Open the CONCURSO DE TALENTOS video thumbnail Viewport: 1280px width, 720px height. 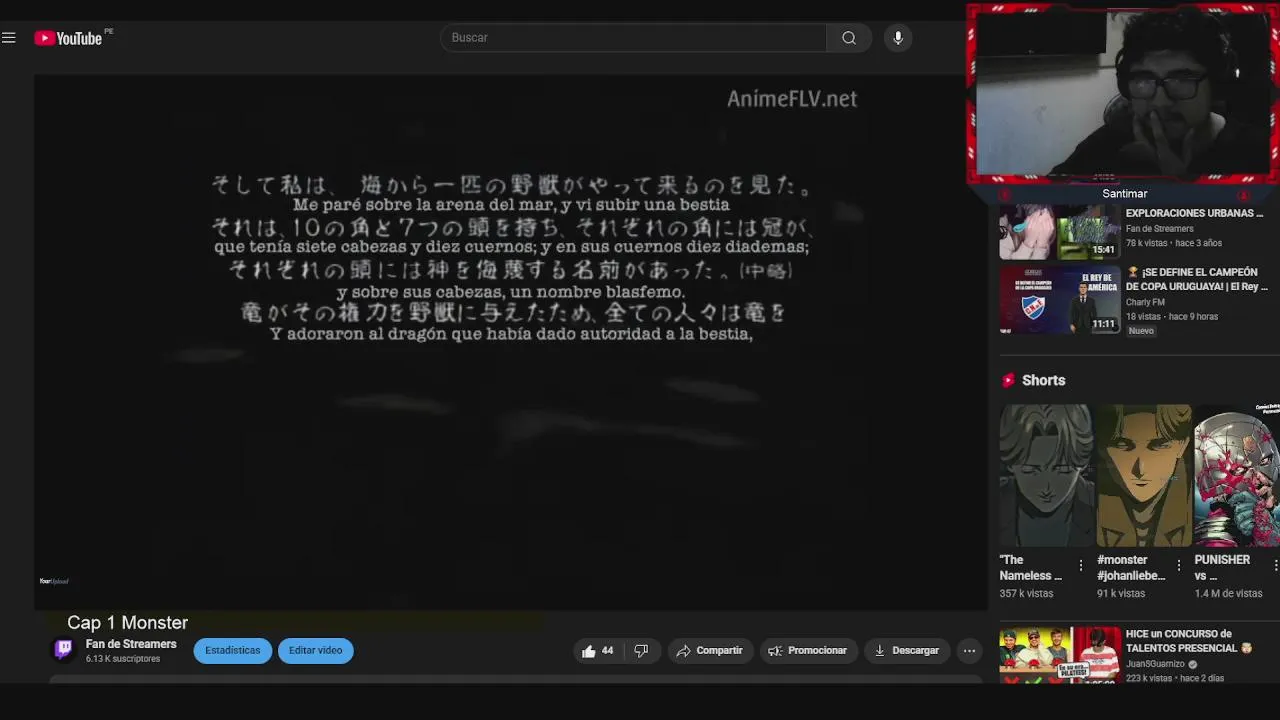coord(1059,656)
